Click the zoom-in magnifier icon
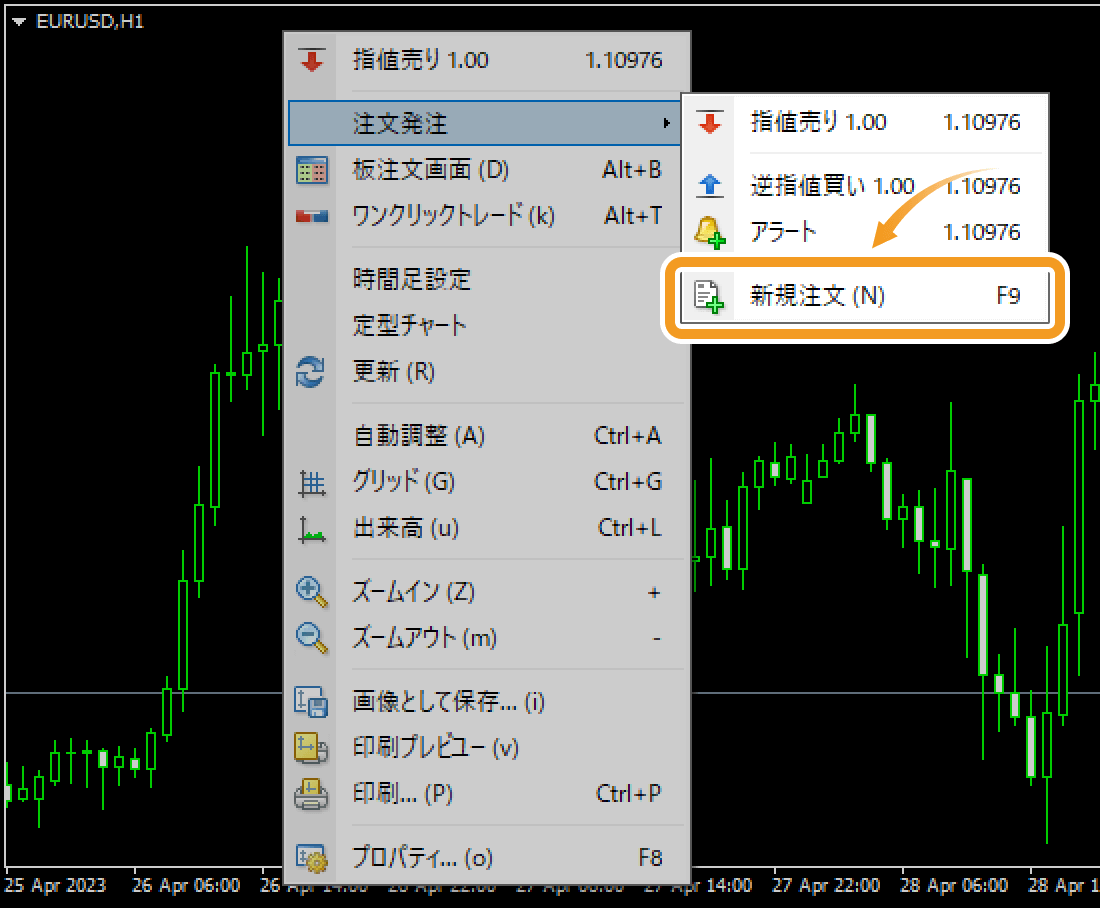 point(311,592)
